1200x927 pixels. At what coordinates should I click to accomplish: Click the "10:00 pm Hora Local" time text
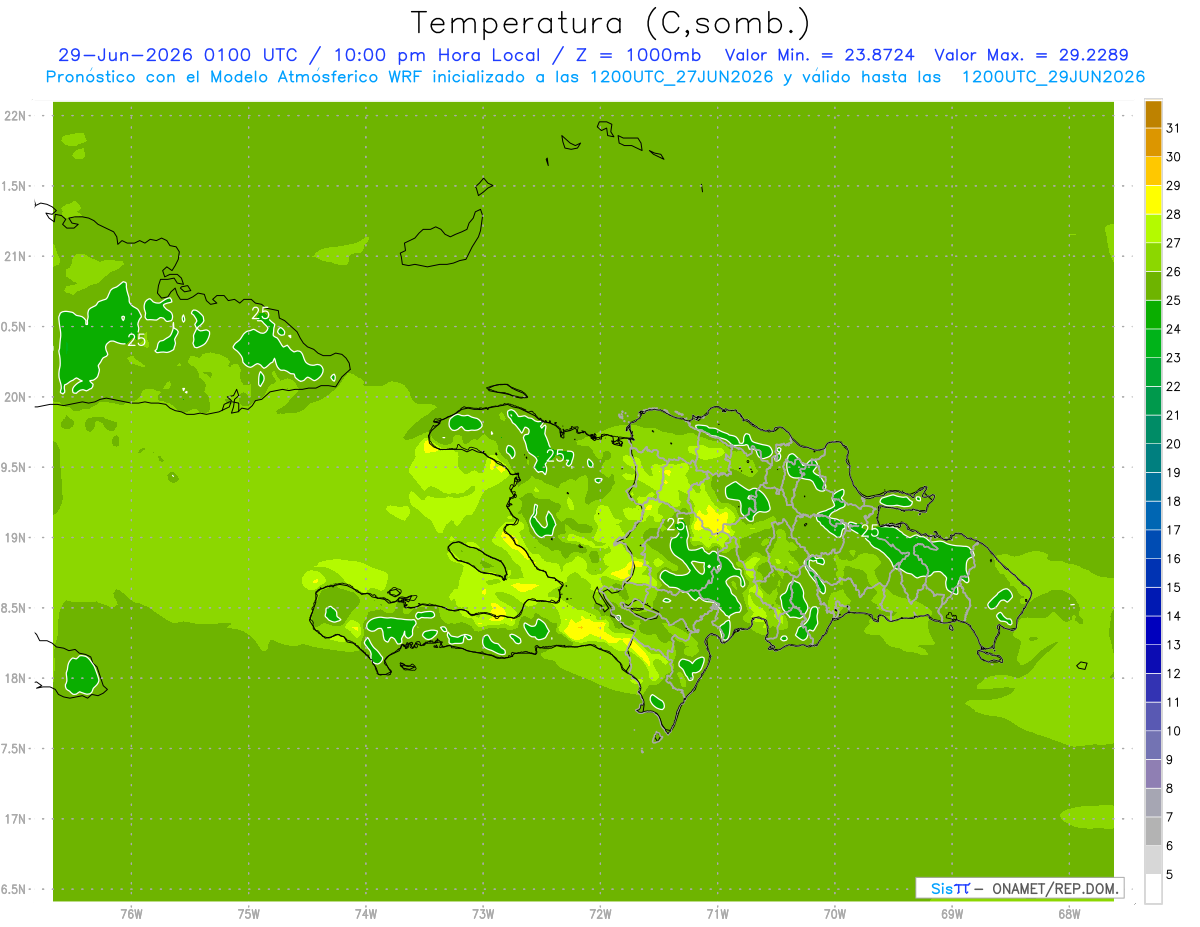435,55
